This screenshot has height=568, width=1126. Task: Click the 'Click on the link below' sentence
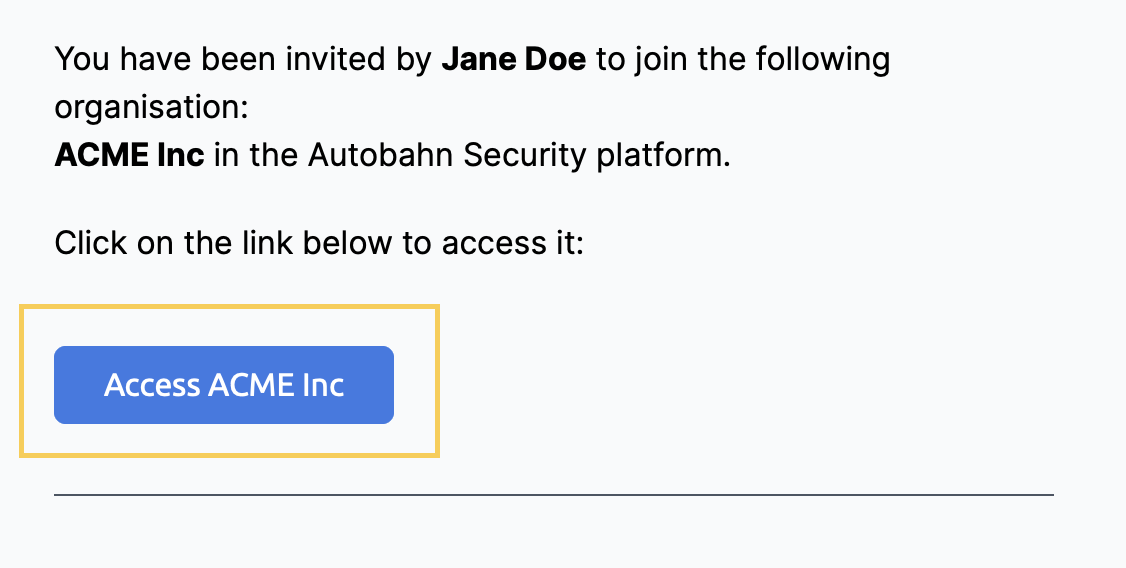pos(320,243)
